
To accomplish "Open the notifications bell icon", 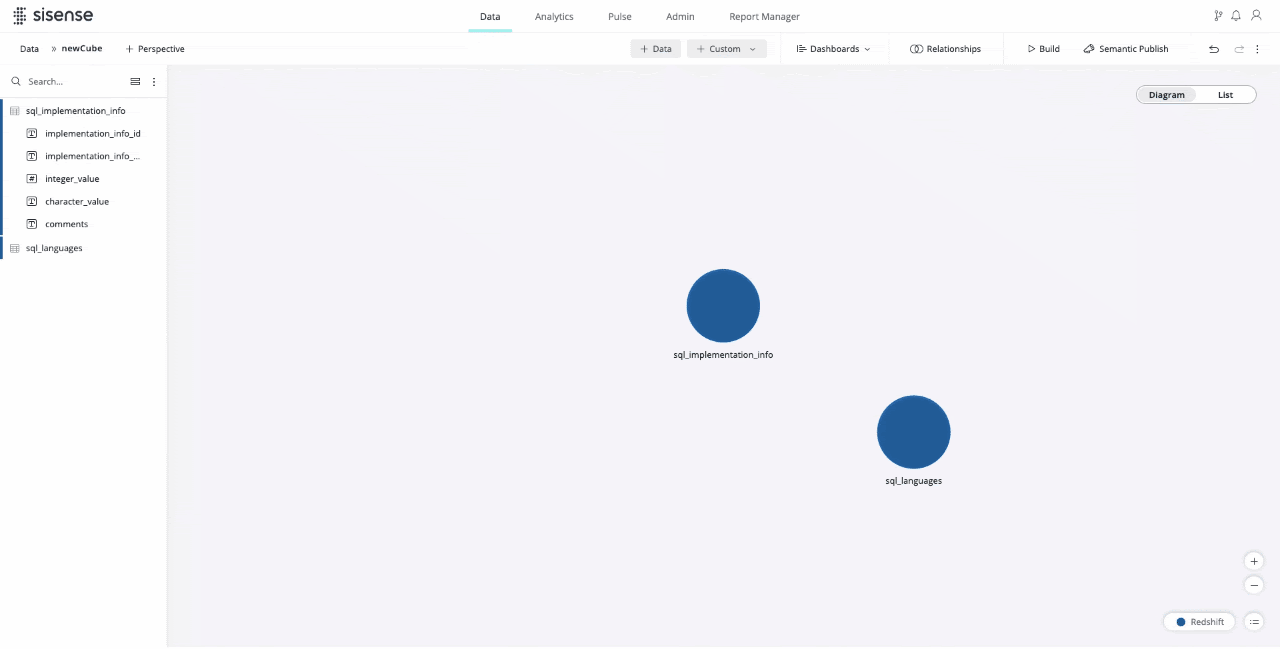I will click(1236, 16).
